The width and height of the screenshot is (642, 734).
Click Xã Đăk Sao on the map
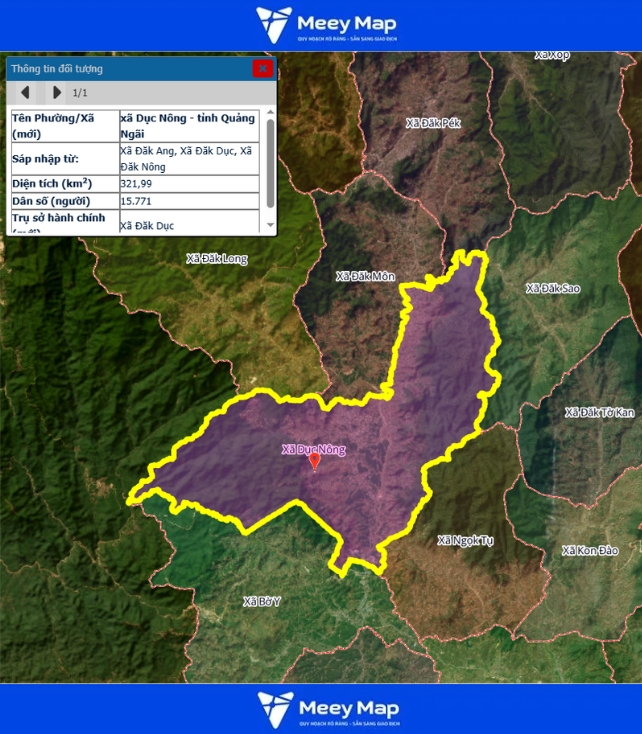[x=553, y=289]
